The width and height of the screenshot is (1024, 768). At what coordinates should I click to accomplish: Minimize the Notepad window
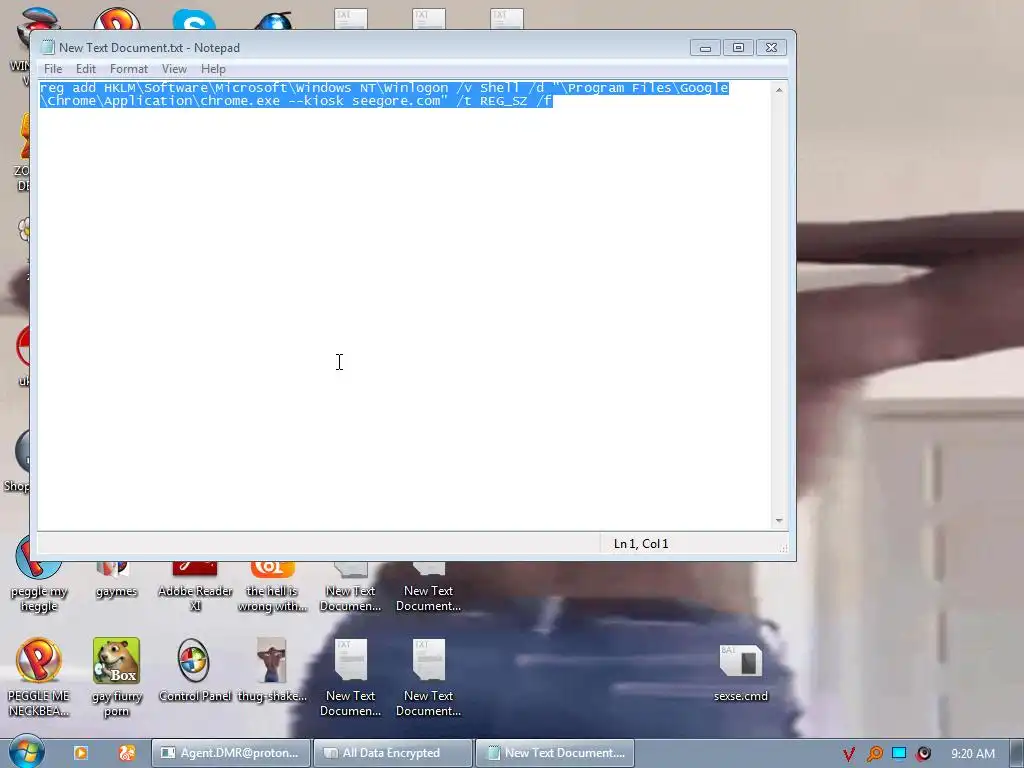(x=705, y=48)
